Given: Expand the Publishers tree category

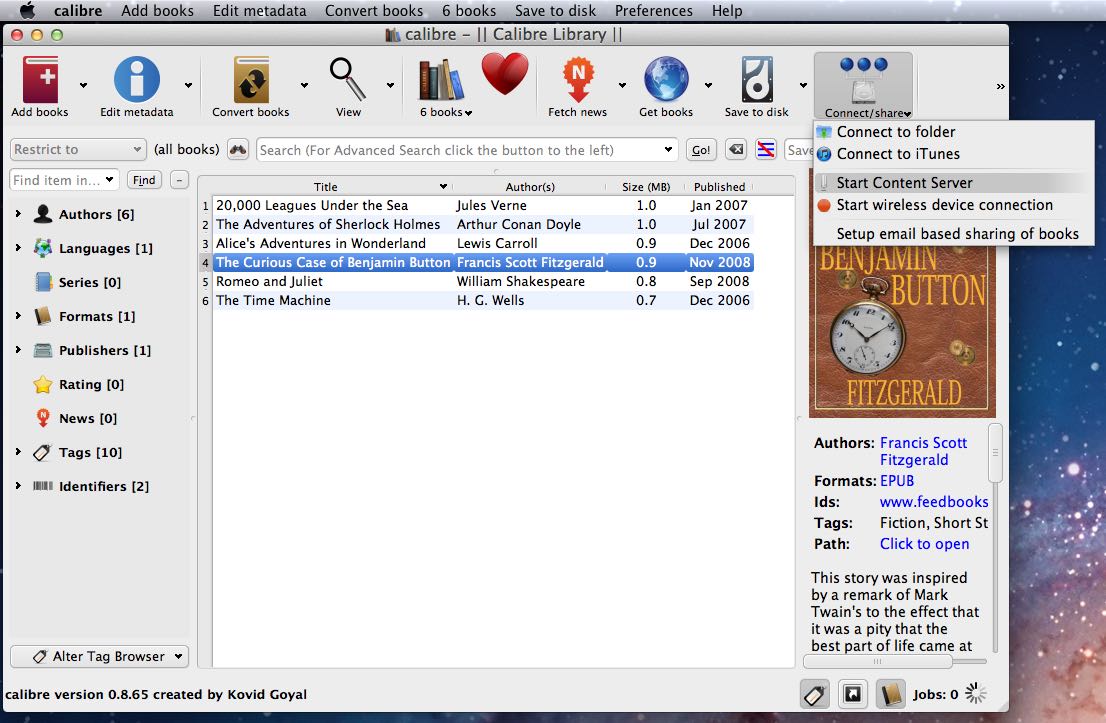Looking at the screenshot, I should pyautogui.click(x=18, y=349).
